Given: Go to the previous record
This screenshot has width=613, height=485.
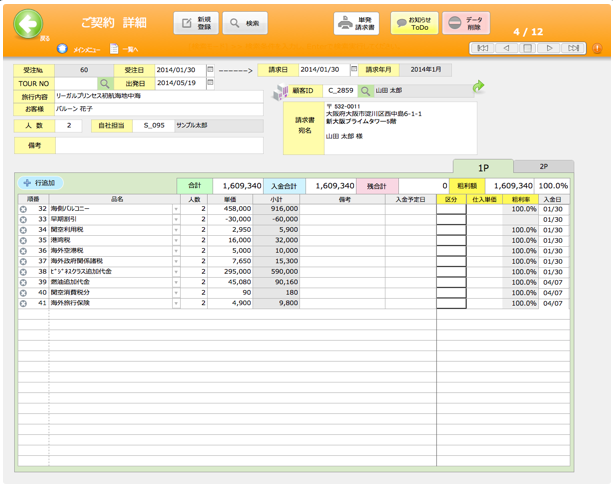Looking at the screenshot, I should pyautogui.click(x=506, y=48).
